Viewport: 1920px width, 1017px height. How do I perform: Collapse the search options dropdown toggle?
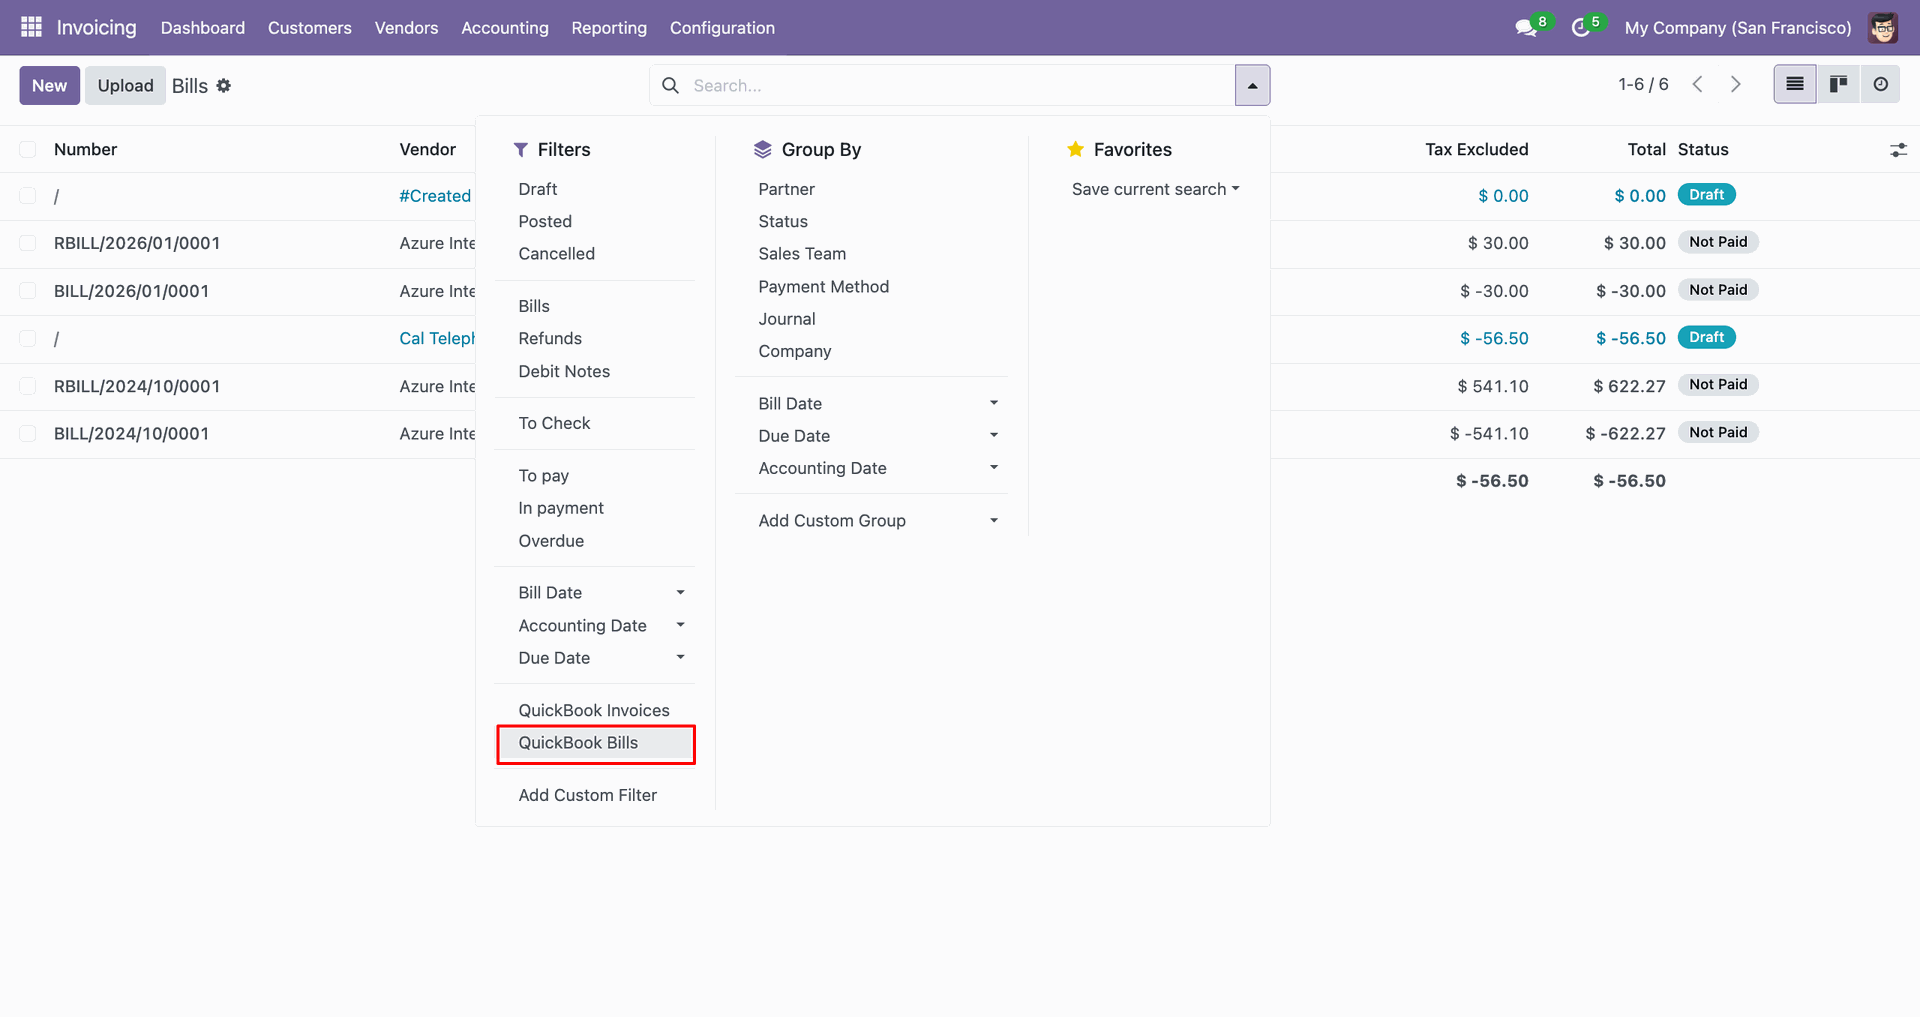pos(1252,85)
